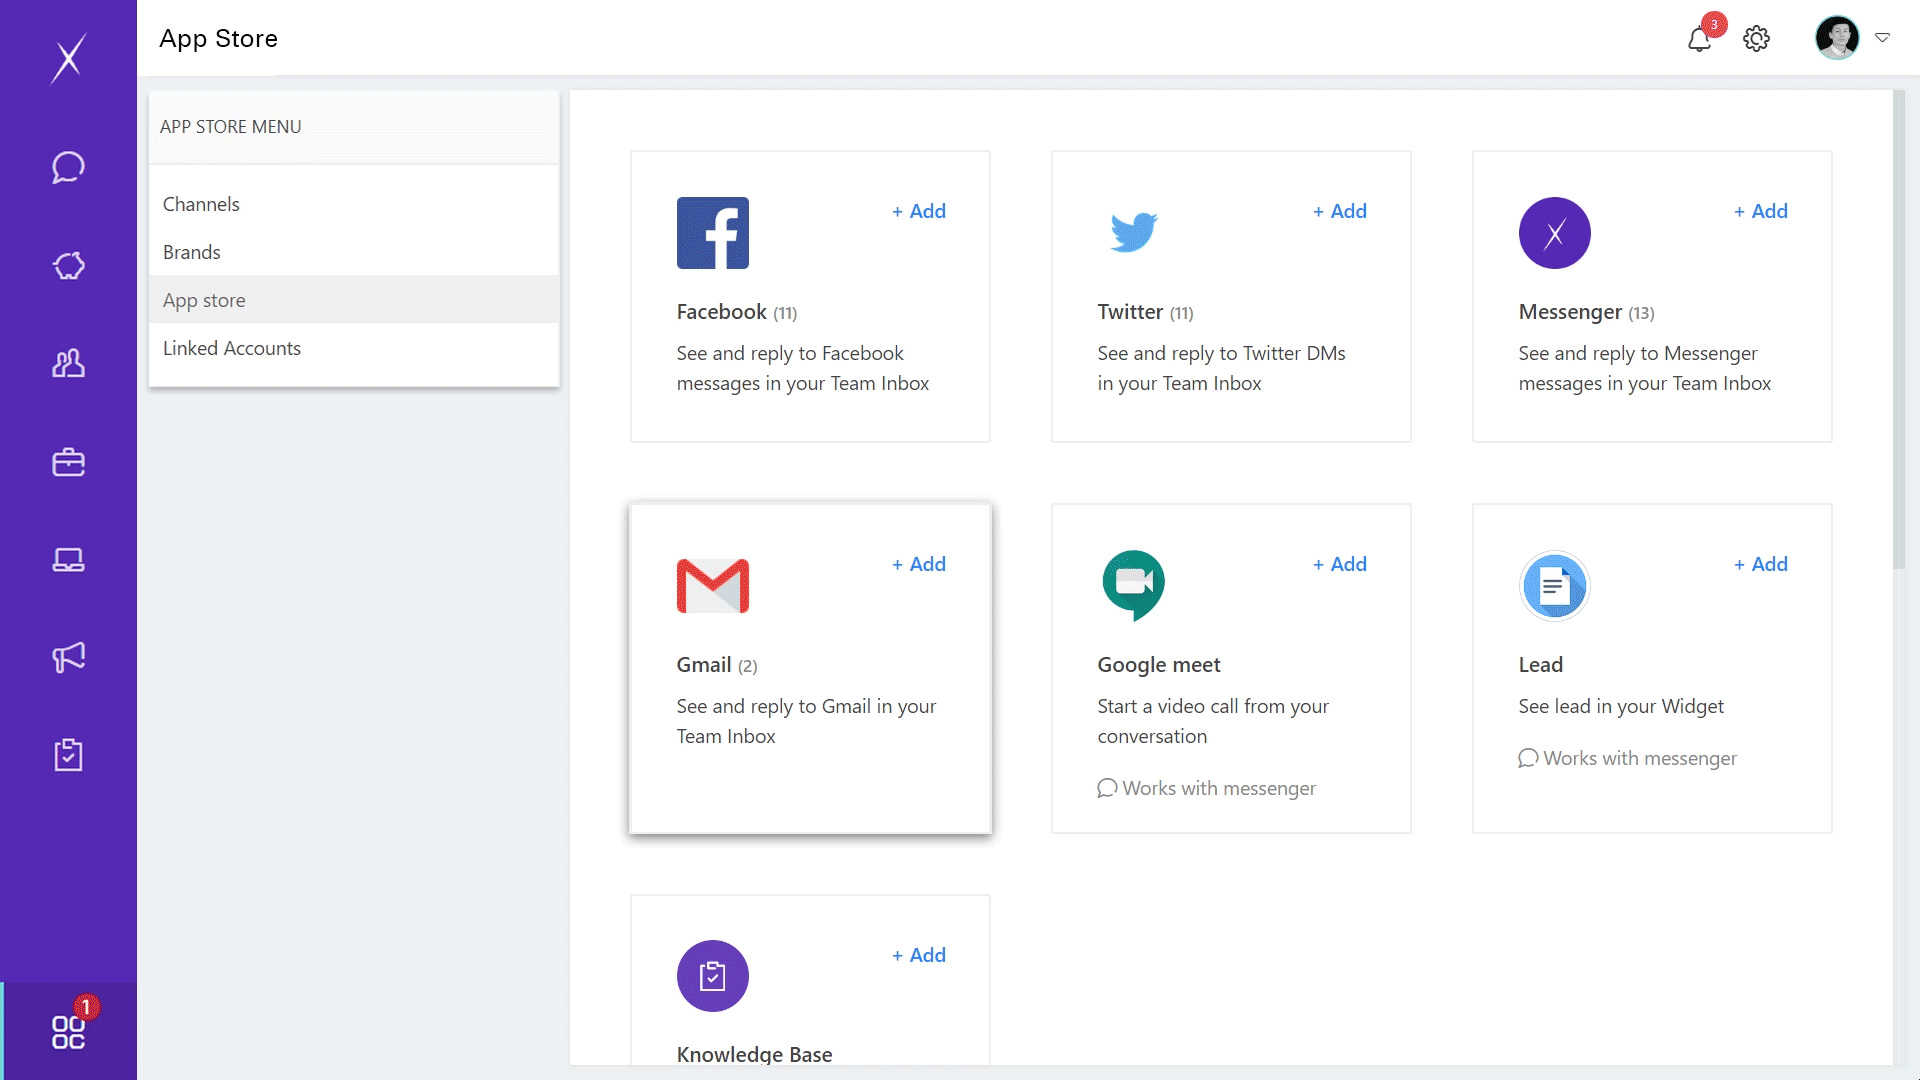Select Channels in the App Store menu
1920x1080 pixels.
354,204
